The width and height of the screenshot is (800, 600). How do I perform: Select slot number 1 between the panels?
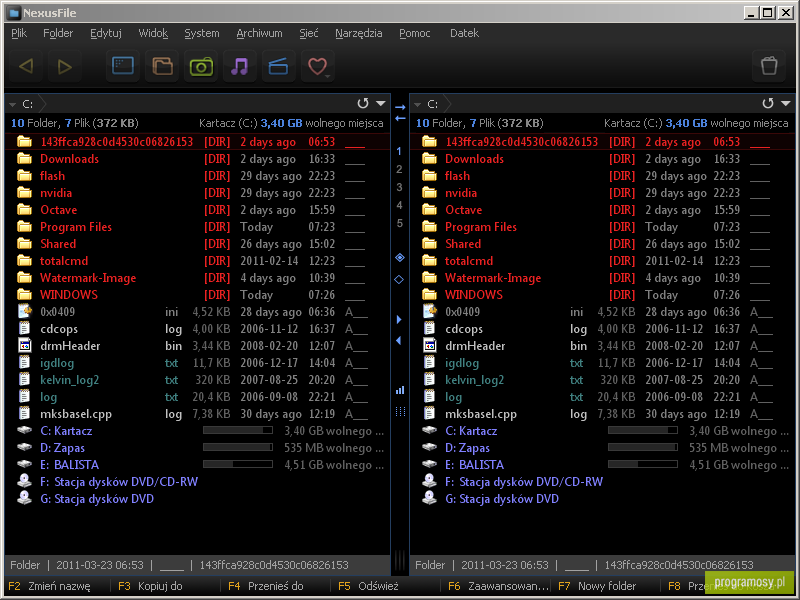(399, 151)
